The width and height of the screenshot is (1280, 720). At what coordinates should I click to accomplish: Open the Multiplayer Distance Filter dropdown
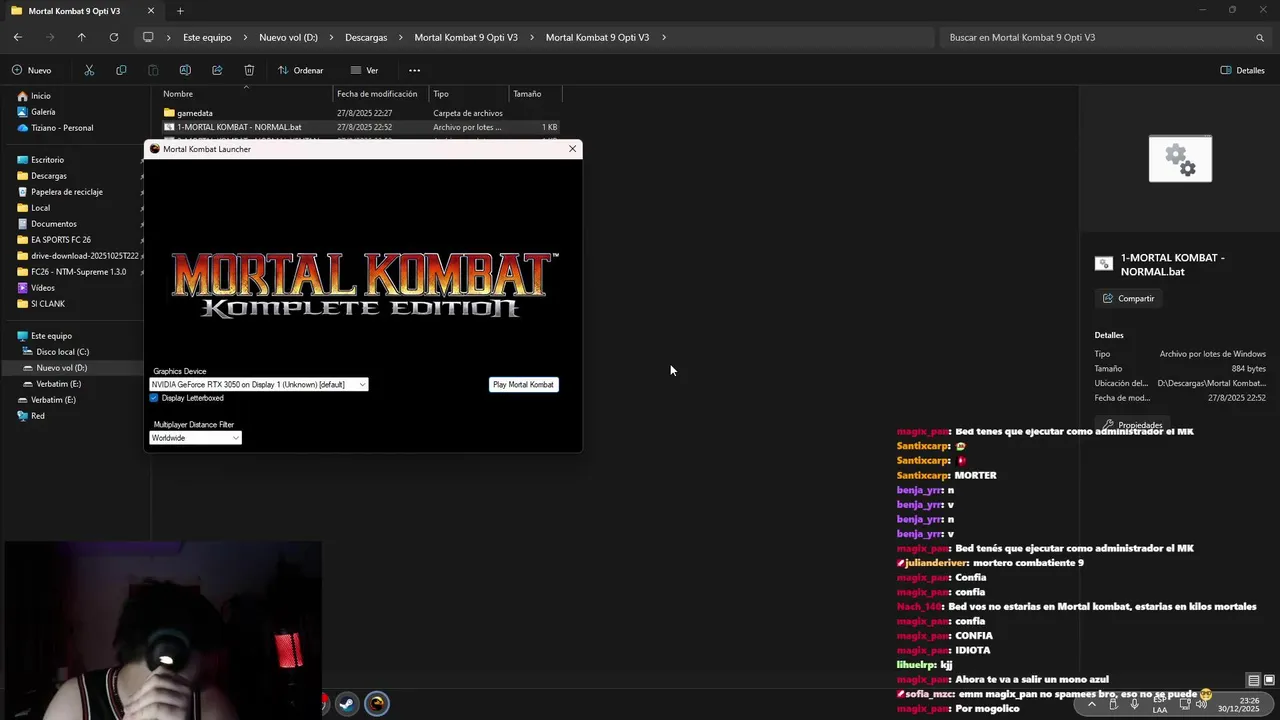click(195, 438)
